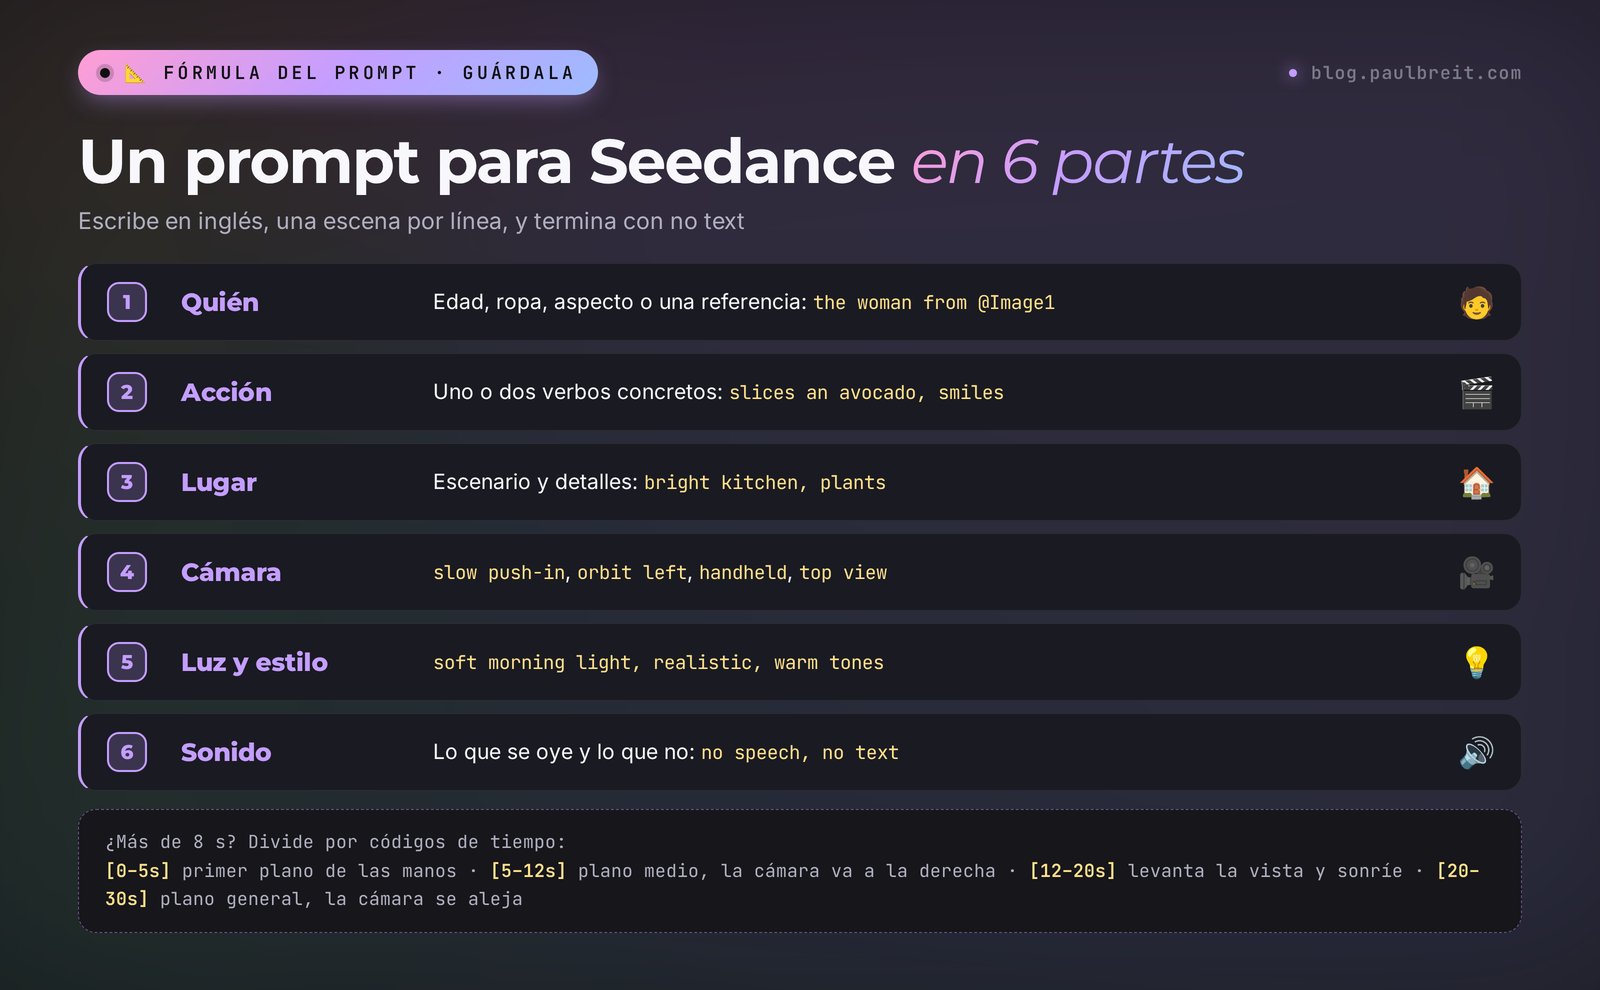Click the 'Quién' row title
The width and height of the screenshot is (1600, 990).
tap(220, 302)
